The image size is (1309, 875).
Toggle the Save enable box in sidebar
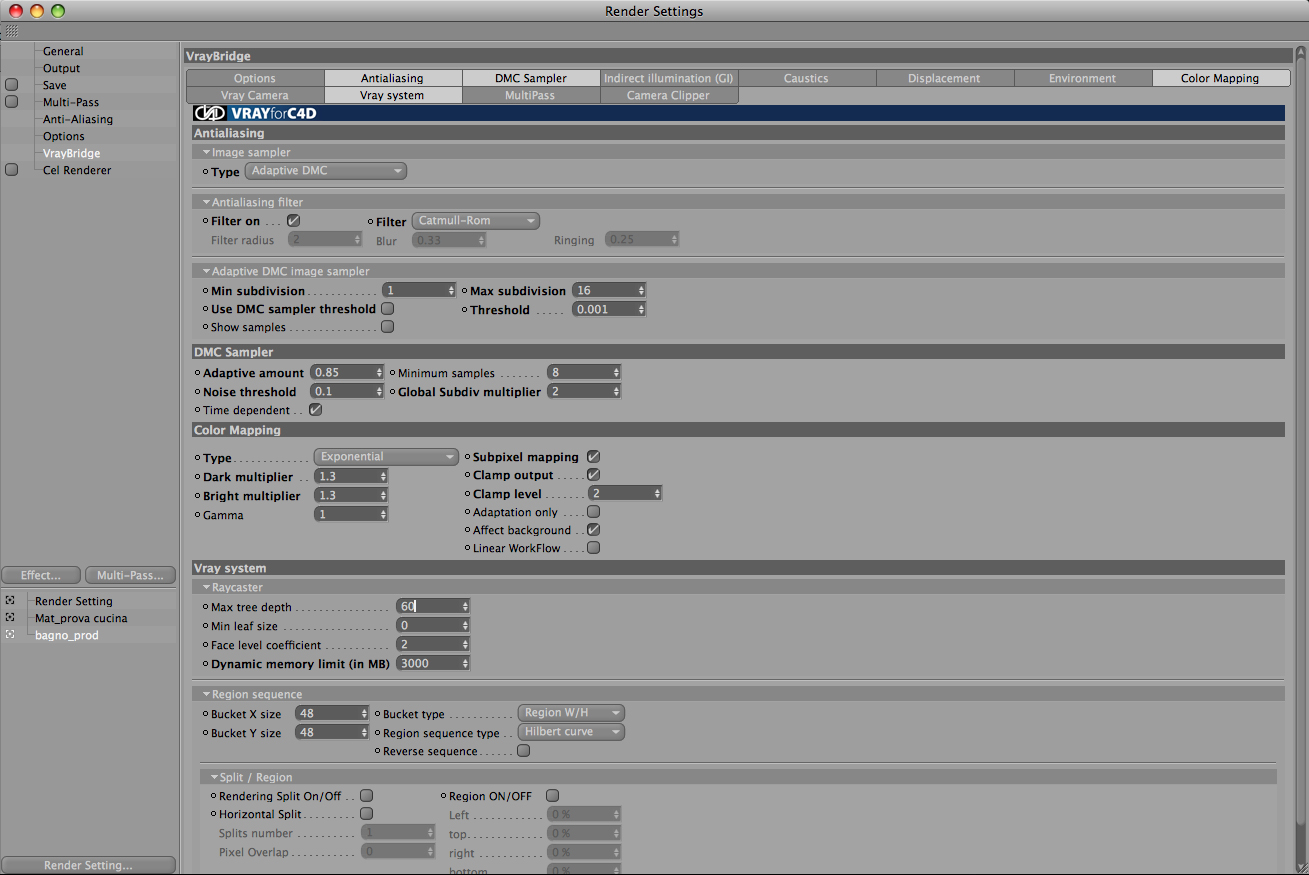tap(12, 85)
